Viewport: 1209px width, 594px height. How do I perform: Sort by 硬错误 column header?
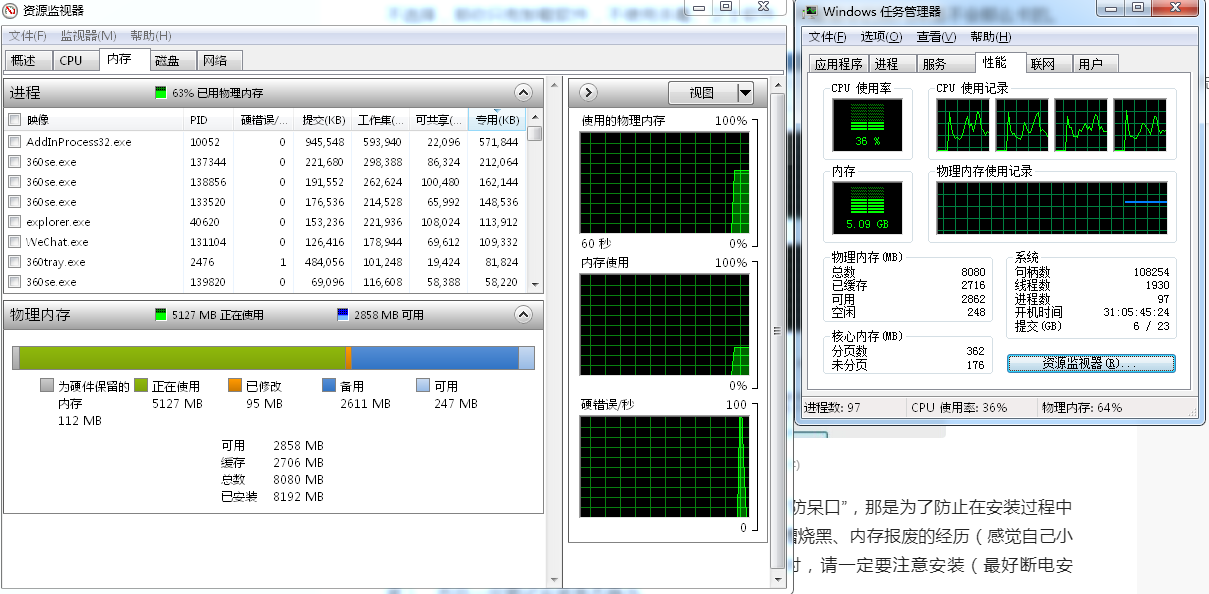(x=263, y=120)
